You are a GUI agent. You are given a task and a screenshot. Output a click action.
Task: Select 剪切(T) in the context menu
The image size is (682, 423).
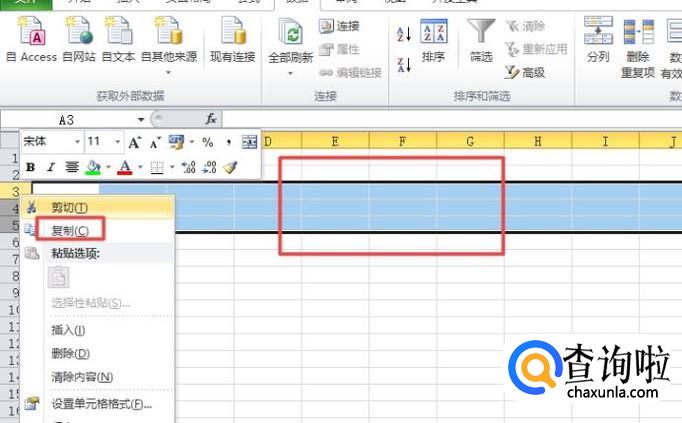point(70,207)
